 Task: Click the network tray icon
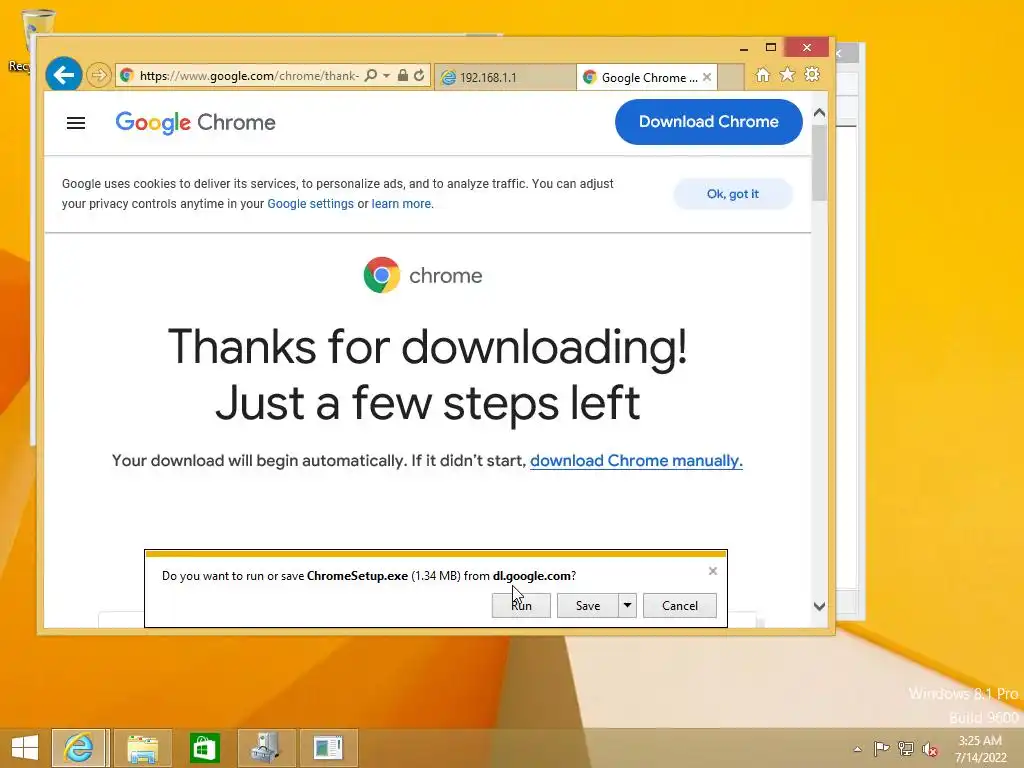pos(906,748)
